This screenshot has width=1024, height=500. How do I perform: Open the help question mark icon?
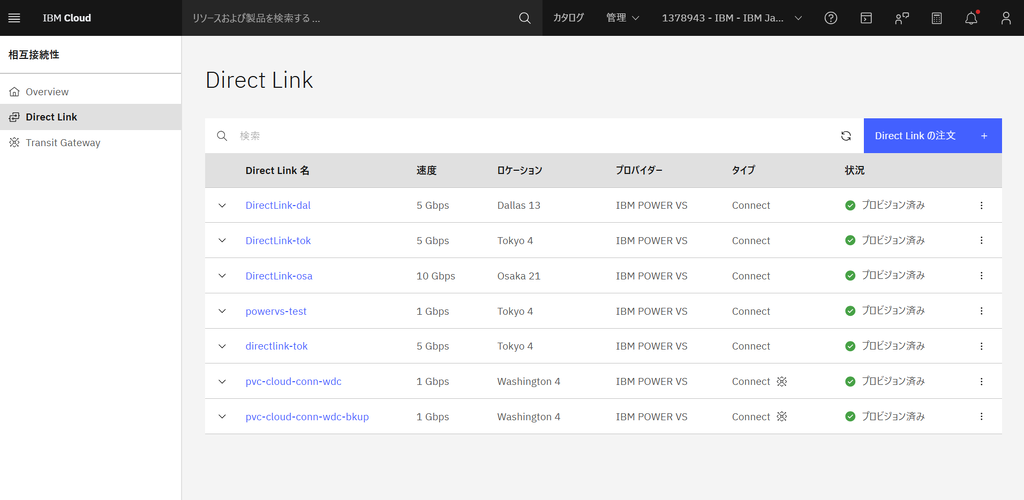click(831, 18)
